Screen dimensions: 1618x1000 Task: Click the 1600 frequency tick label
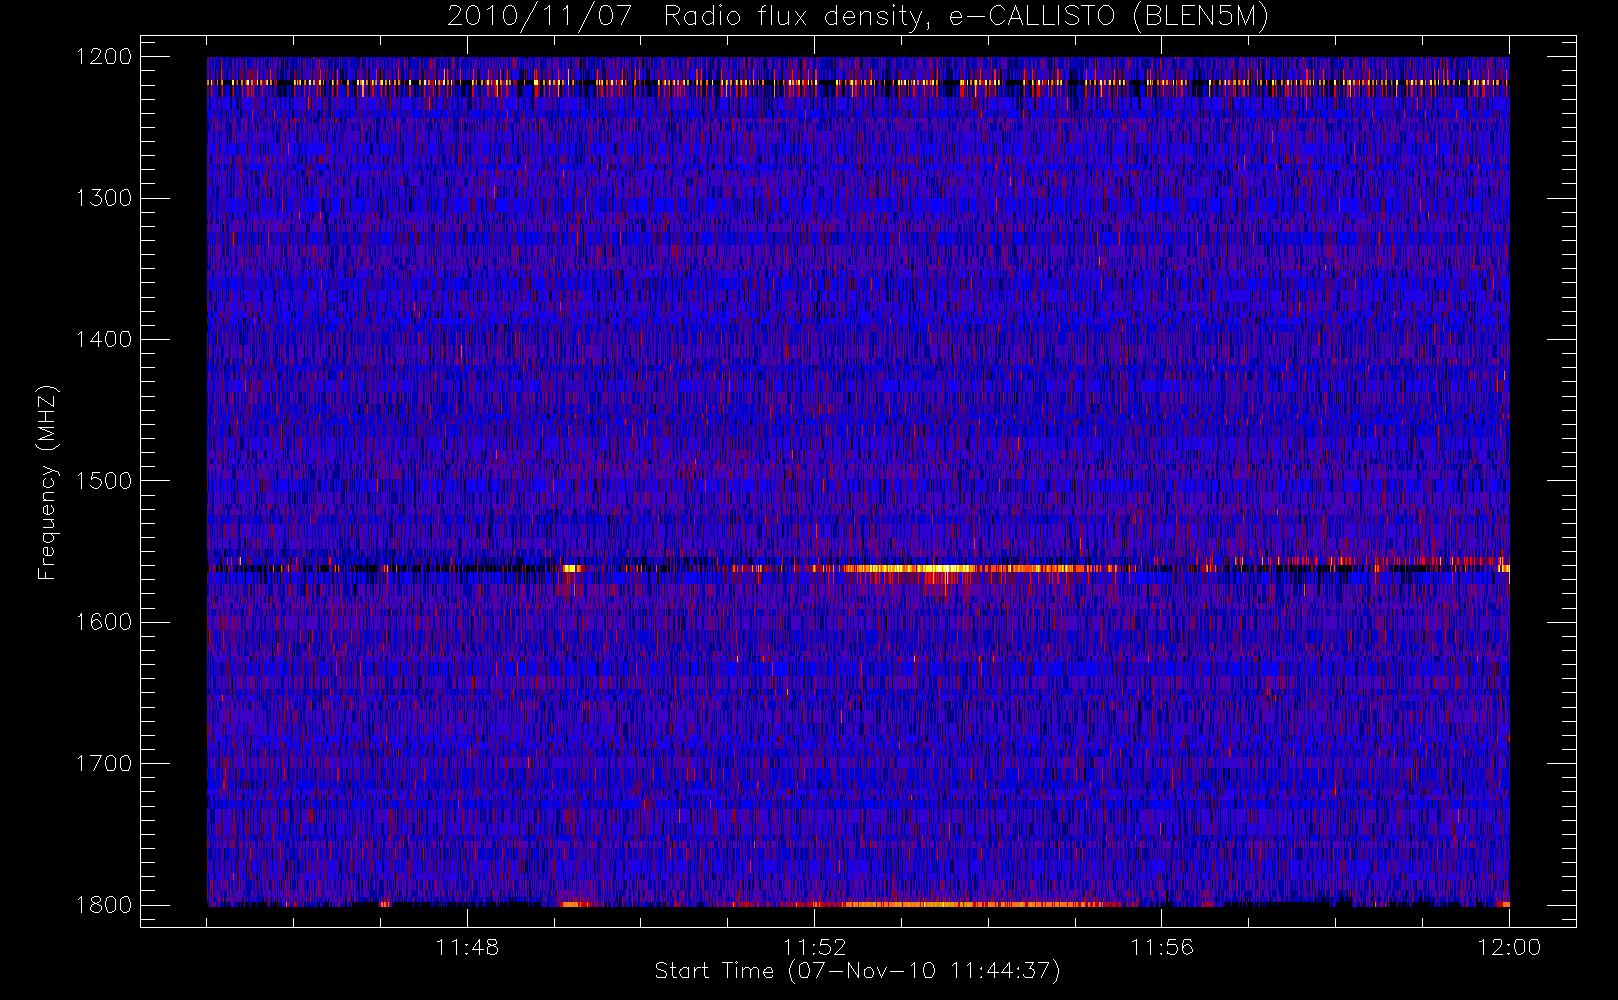coord(104,622)
